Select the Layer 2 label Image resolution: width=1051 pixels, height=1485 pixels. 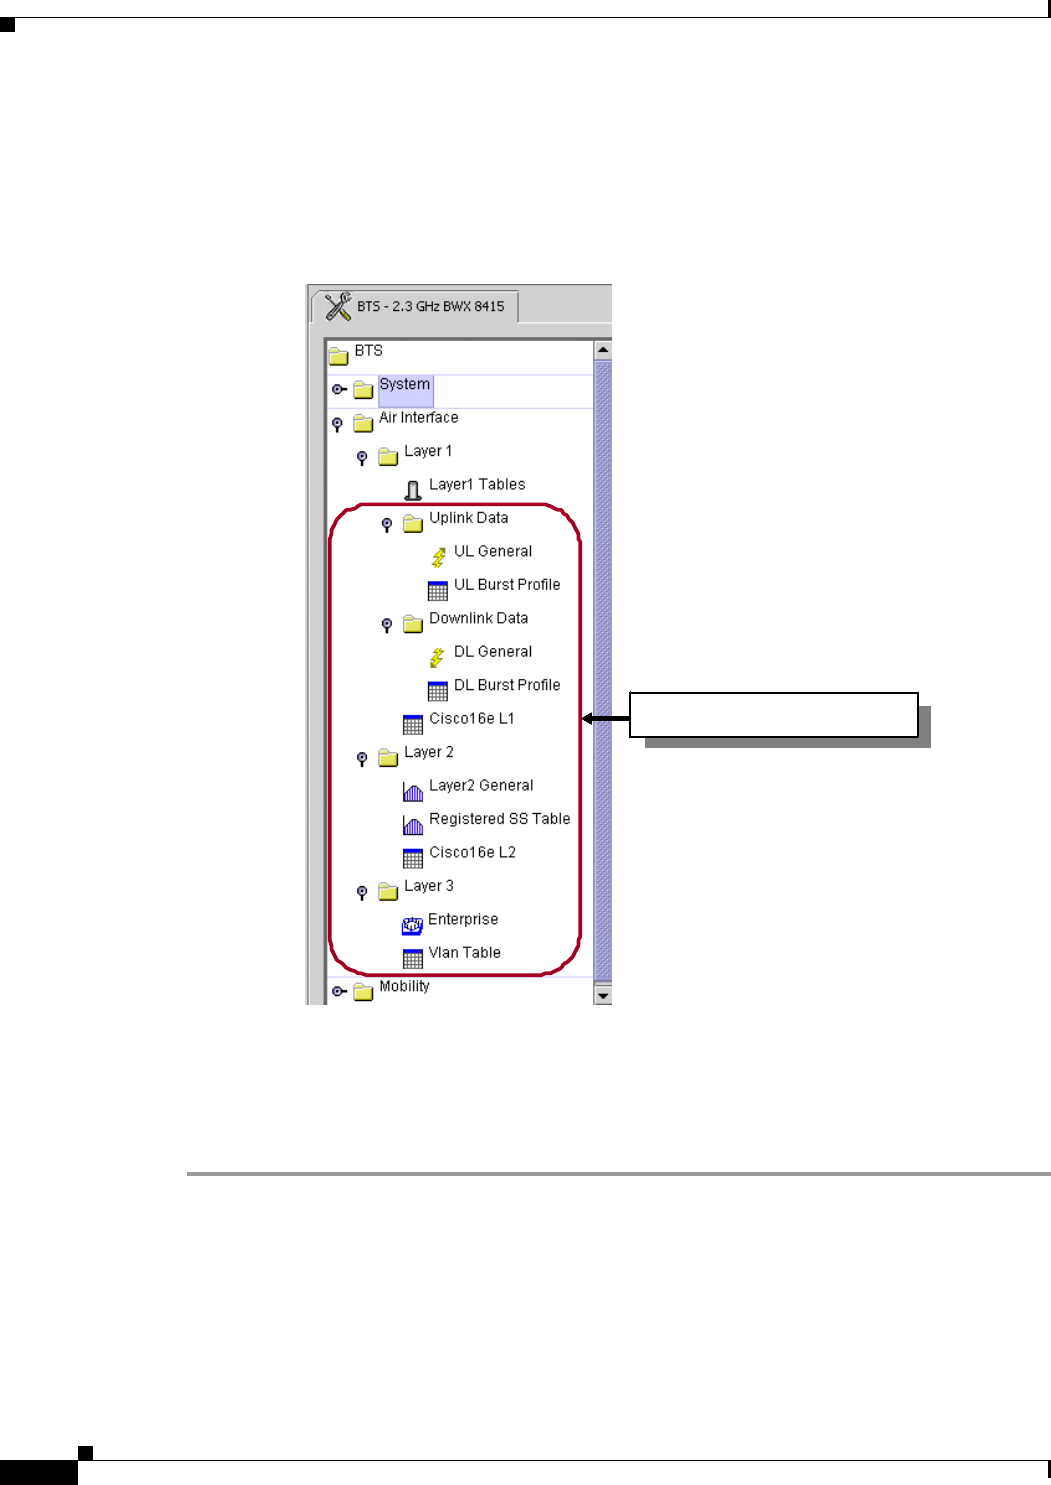429,752
